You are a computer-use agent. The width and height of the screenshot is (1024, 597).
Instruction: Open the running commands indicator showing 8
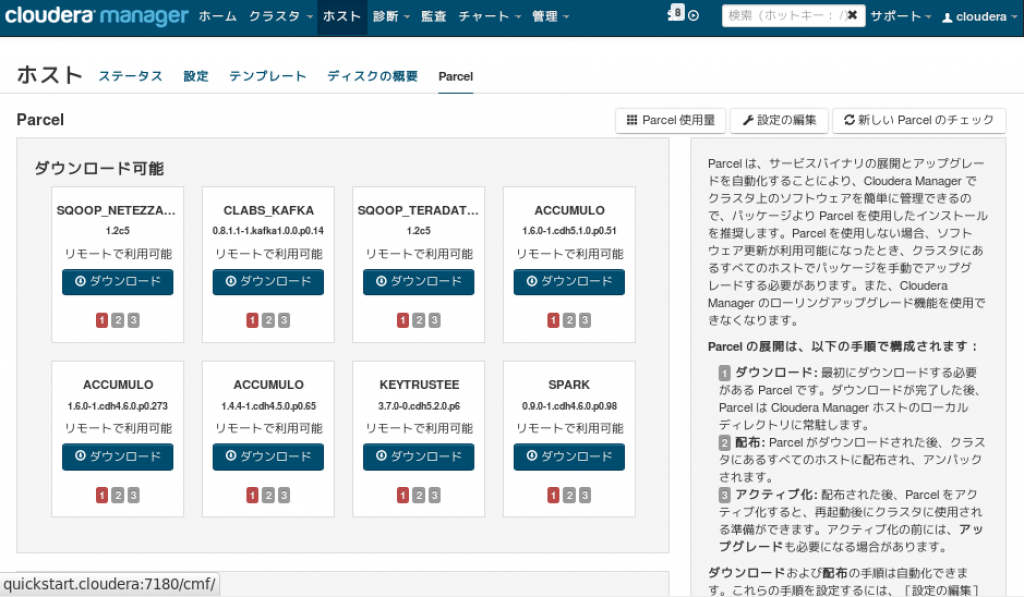click(x=675, y=13)
